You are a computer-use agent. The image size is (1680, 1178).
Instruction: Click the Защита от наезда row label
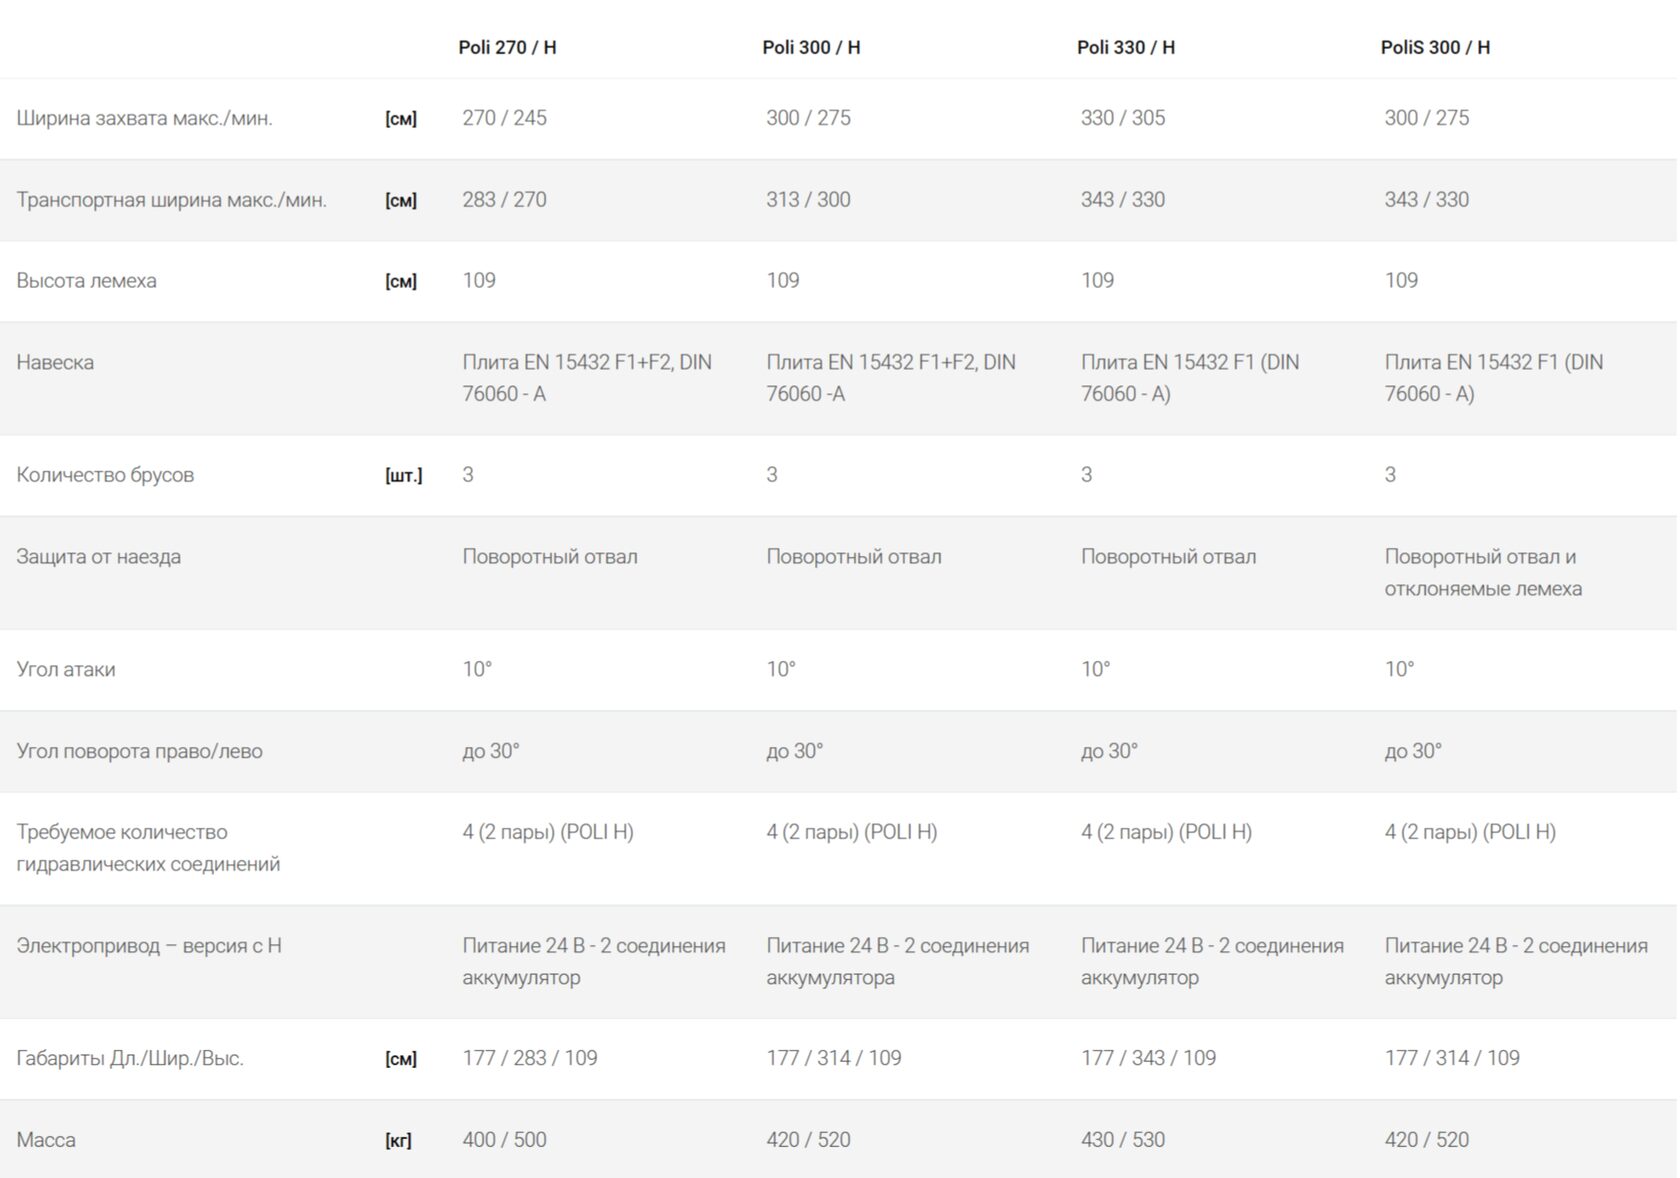98,557
